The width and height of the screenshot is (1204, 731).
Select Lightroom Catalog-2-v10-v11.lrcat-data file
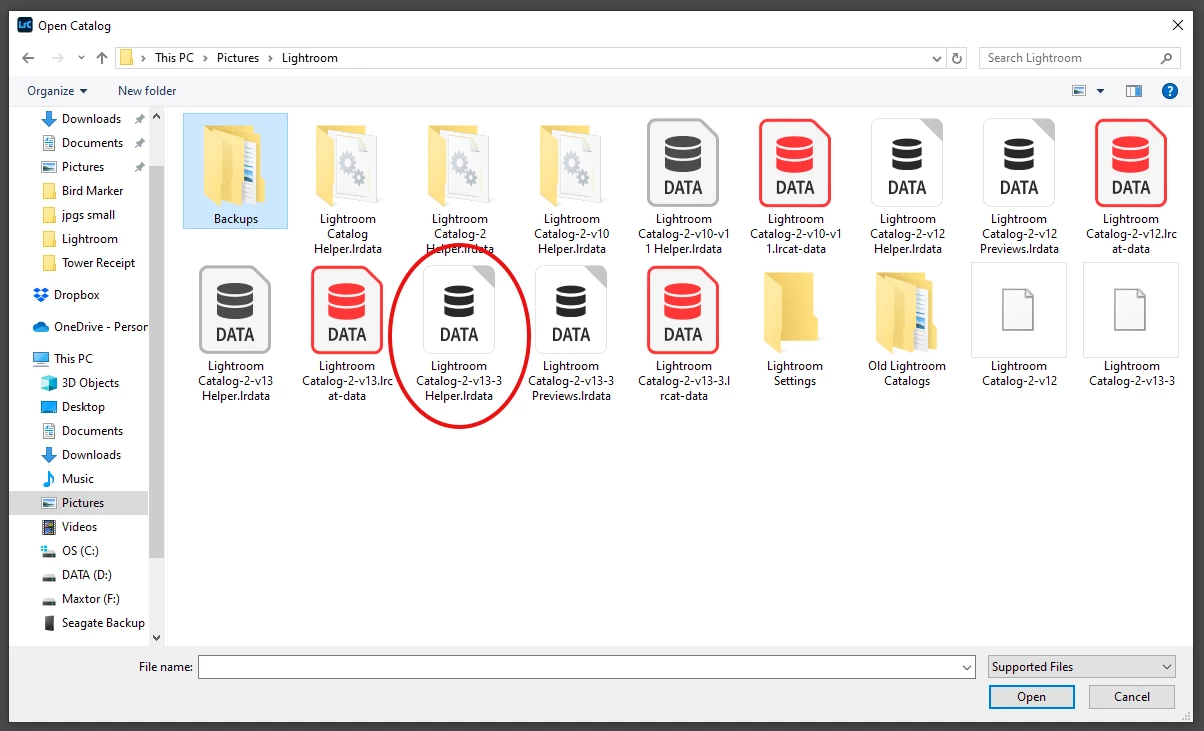(795, 189)
